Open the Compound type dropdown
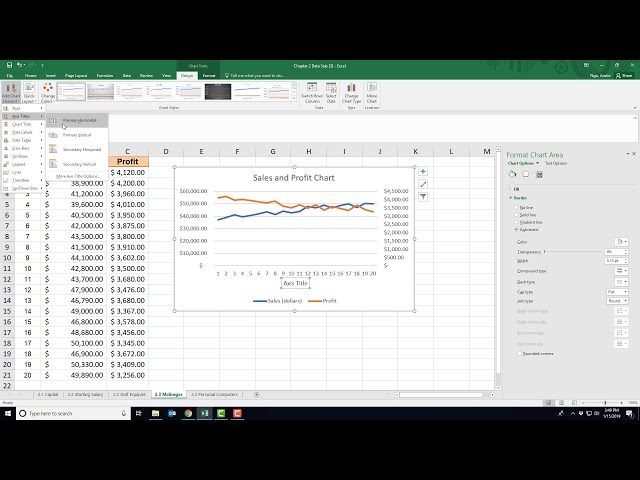 [x=621, y=271]
